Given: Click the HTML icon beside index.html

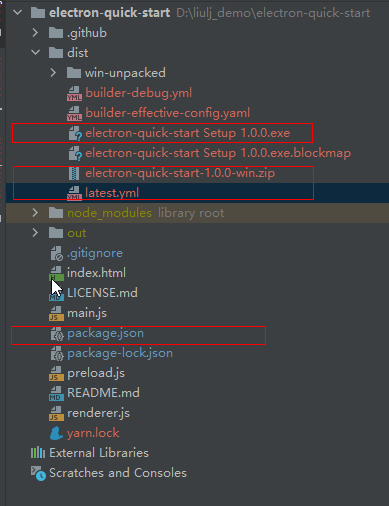Looking at the screenshot, I should click(x=56, y=273).
